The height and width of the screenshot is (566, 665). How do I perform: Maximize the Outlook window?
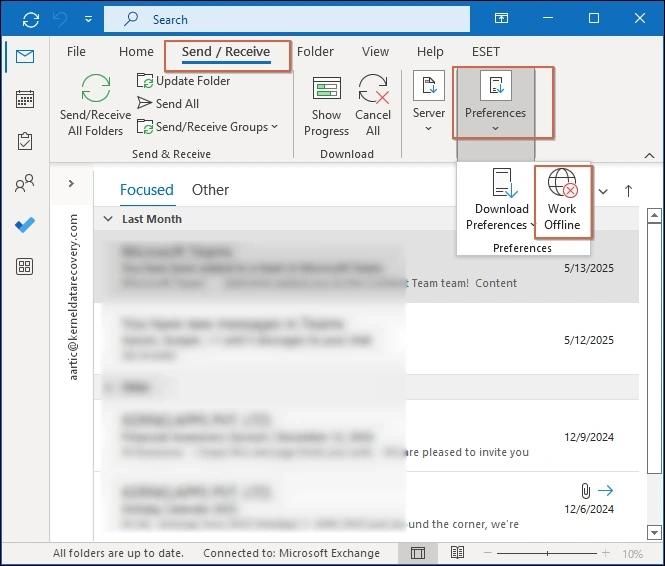pyautogui.click(x=594, y=18)
